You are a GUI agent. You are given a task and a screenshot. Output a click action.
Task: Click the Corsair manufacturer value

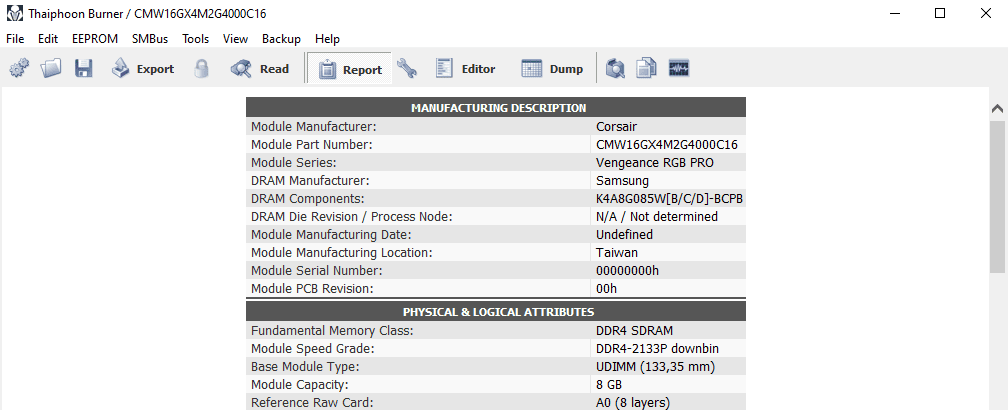(616, 127)
